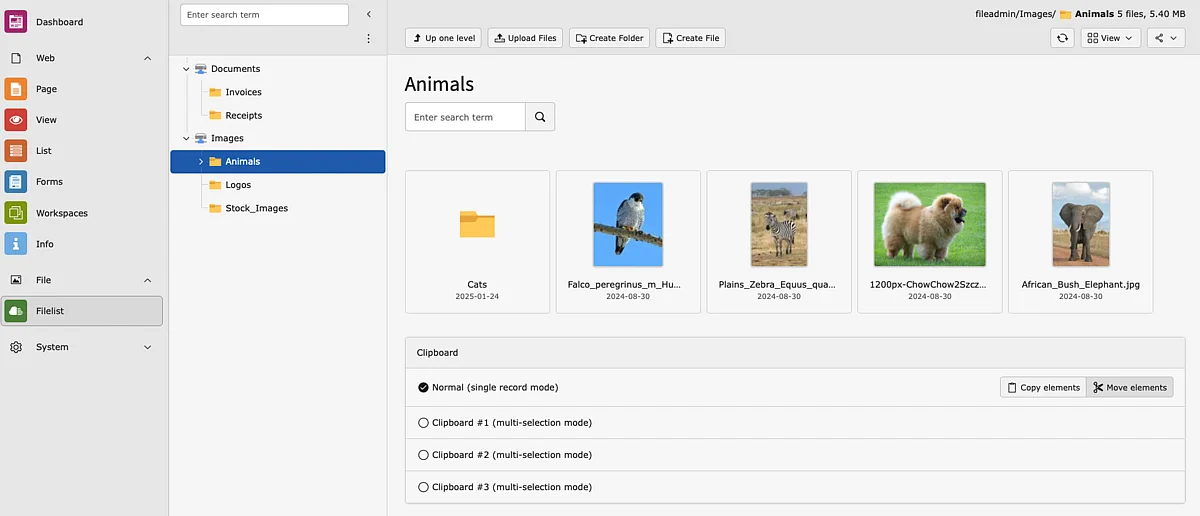
Task: Click the search magnifier button
Action: pyautogui.click(x=540, y=117)
